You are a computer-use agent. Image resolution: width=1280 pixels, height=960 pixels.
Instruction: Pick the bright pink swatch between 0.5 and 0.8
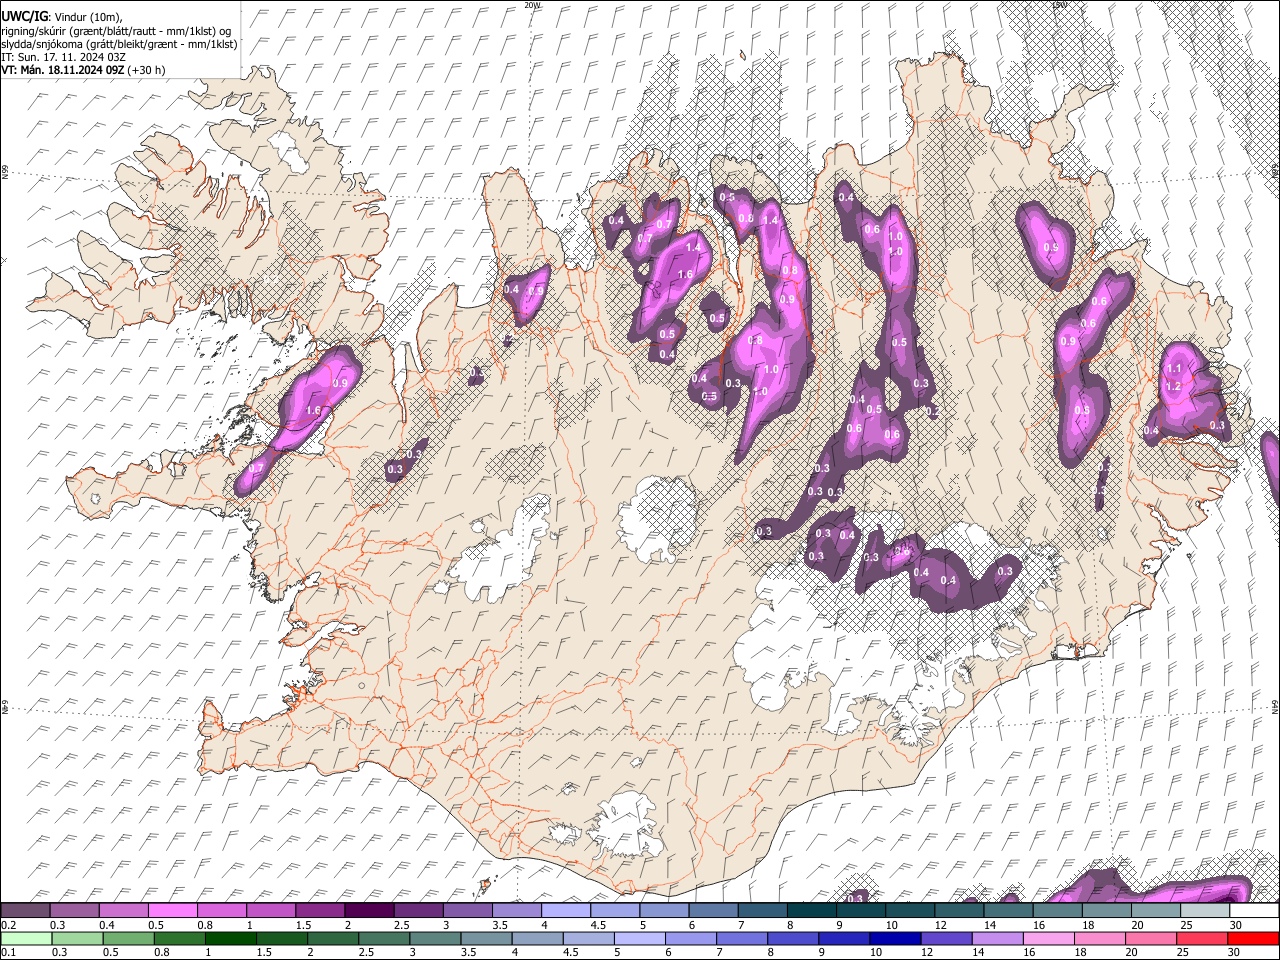(x=172, y=910)
